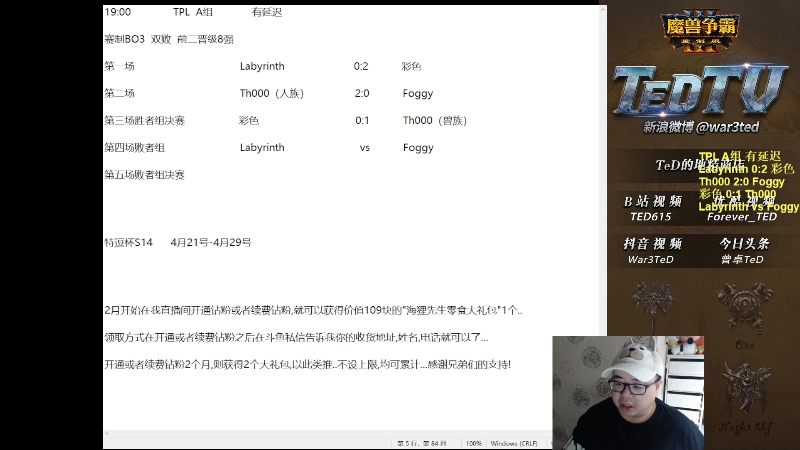Click the Windows (CRLF) status bar entry
The width and height of the screenshot is (800, 450).
[x=513, y=443]
